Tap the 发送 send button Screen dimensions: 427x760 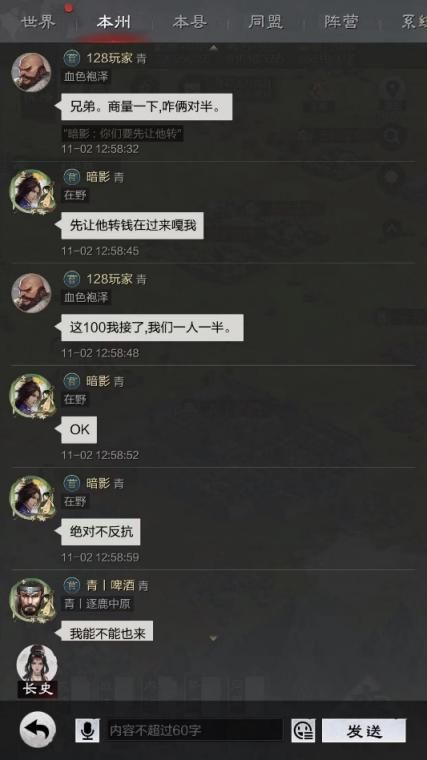click(364, 730)
